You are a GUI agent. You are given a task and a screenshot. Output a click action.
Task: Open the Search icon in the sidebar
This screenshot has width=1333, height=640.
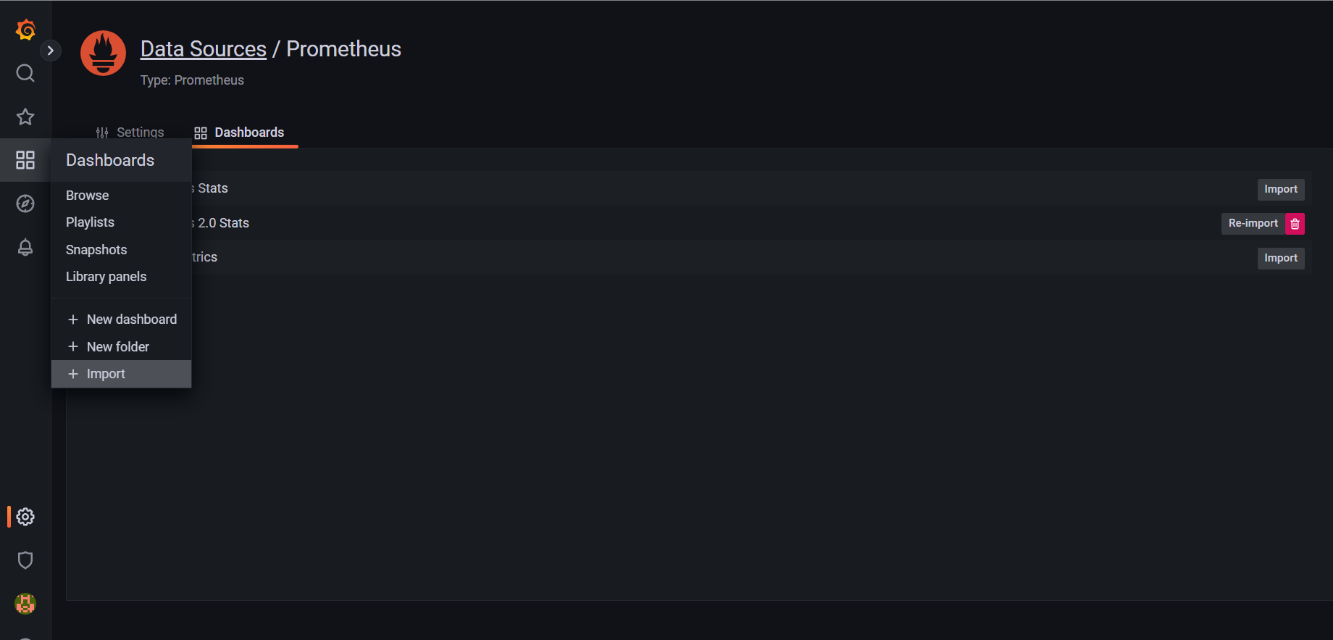[x=25, y=72]
